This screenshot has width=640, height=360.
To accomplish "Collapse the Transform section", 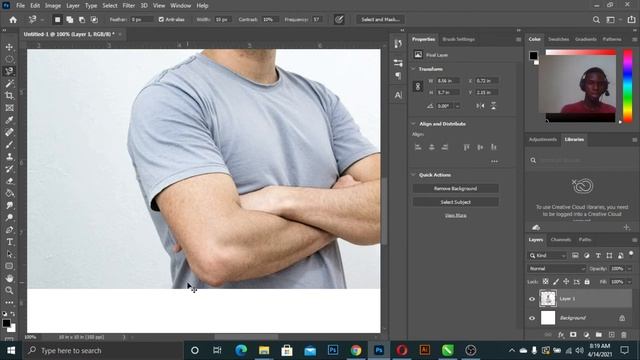I will pyautogui.click(x=413, y=69).
